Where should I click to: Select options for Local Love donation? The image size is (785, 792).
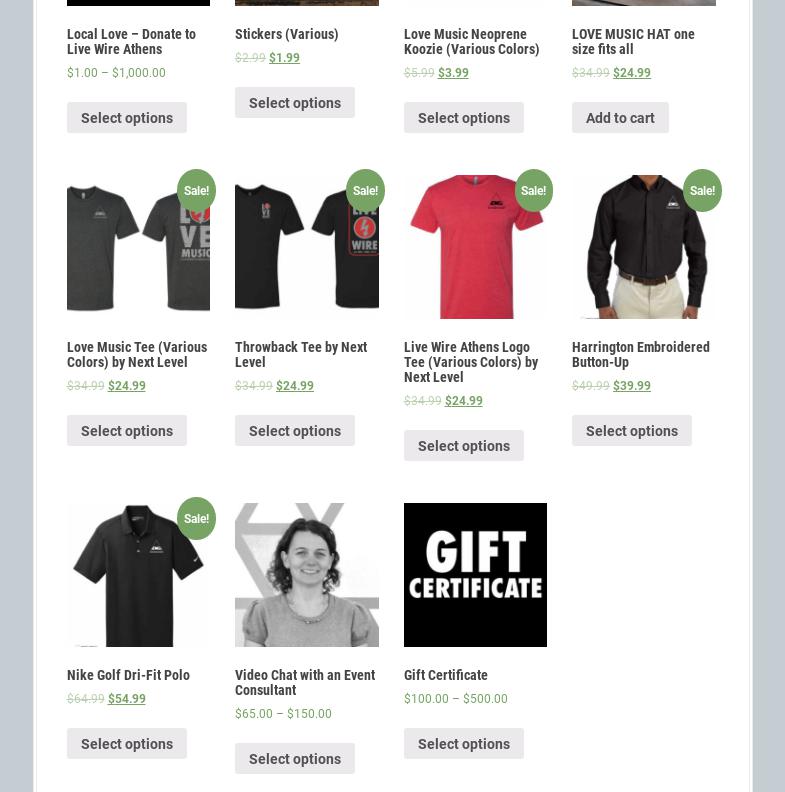point(127,118)
